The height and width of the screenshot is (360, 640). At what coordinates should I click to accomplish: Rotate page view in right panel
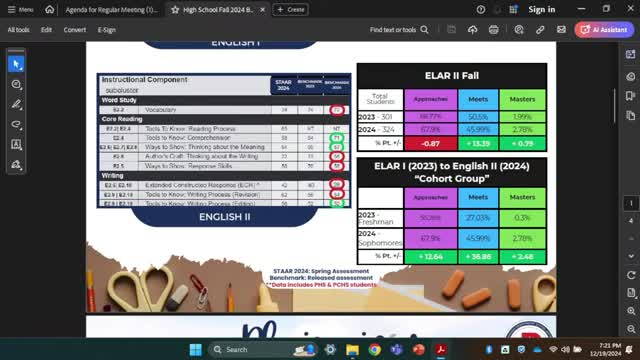coord(631,275)
